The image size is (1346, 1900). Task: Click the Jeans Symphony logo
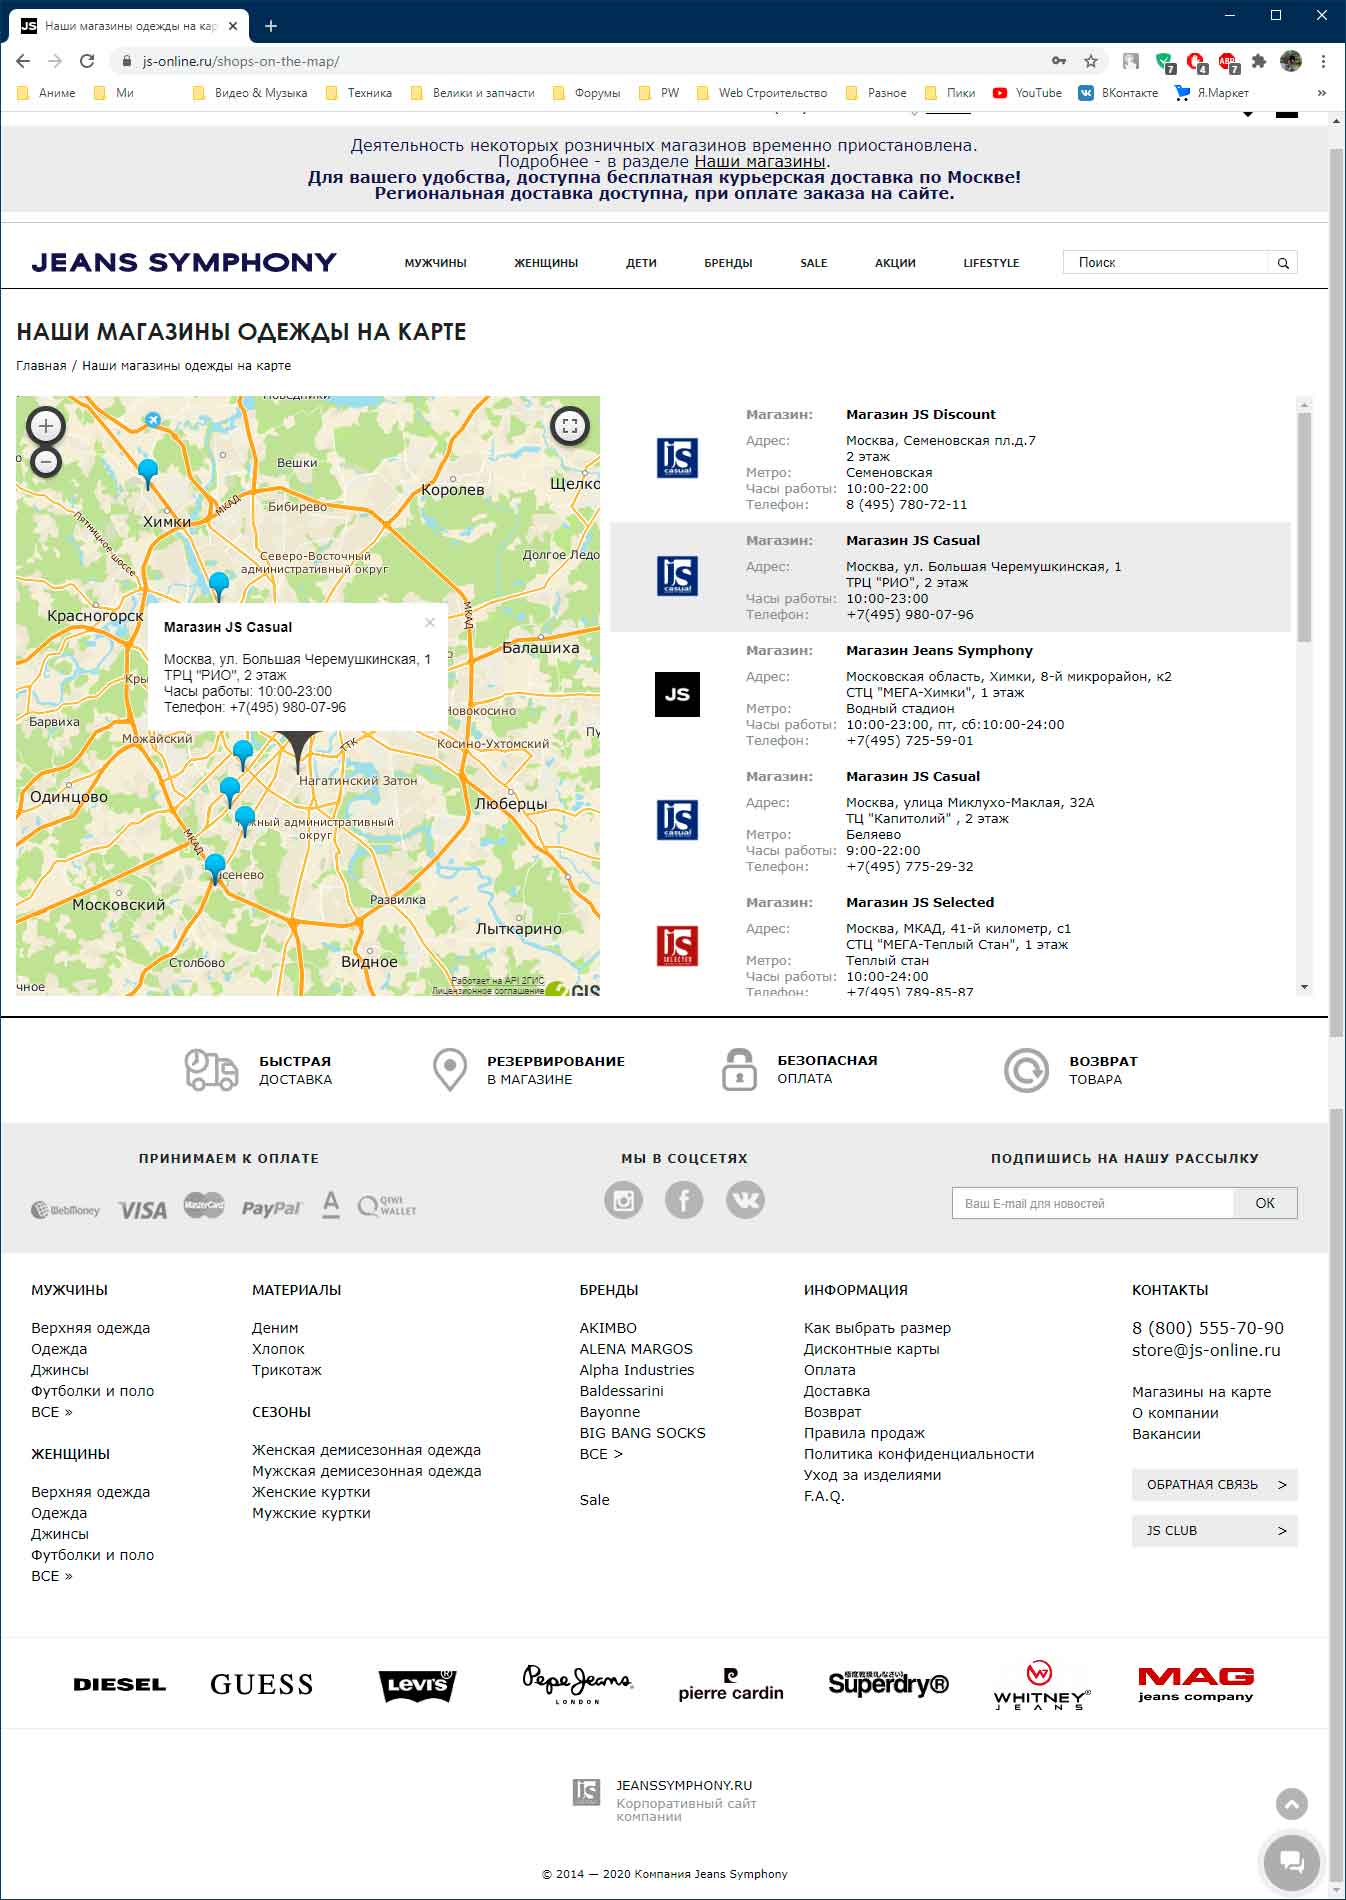184,262
